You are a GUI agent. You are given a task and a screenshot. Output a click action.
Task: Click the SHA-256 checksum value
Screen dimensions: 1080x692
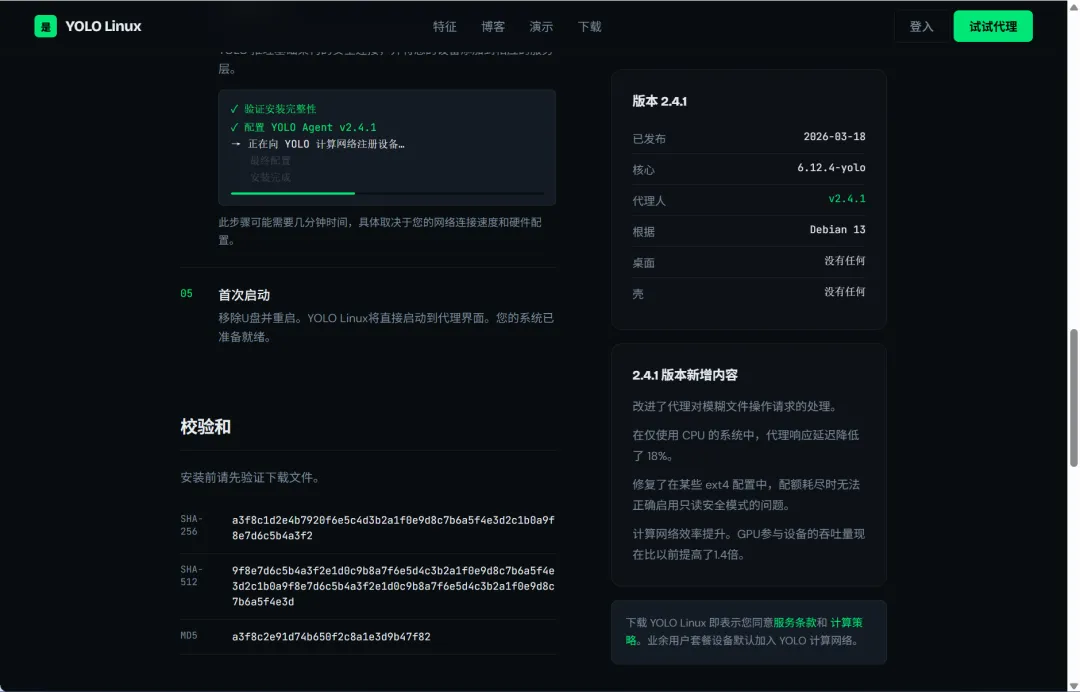pyautogui.click(x=393, y=528)
